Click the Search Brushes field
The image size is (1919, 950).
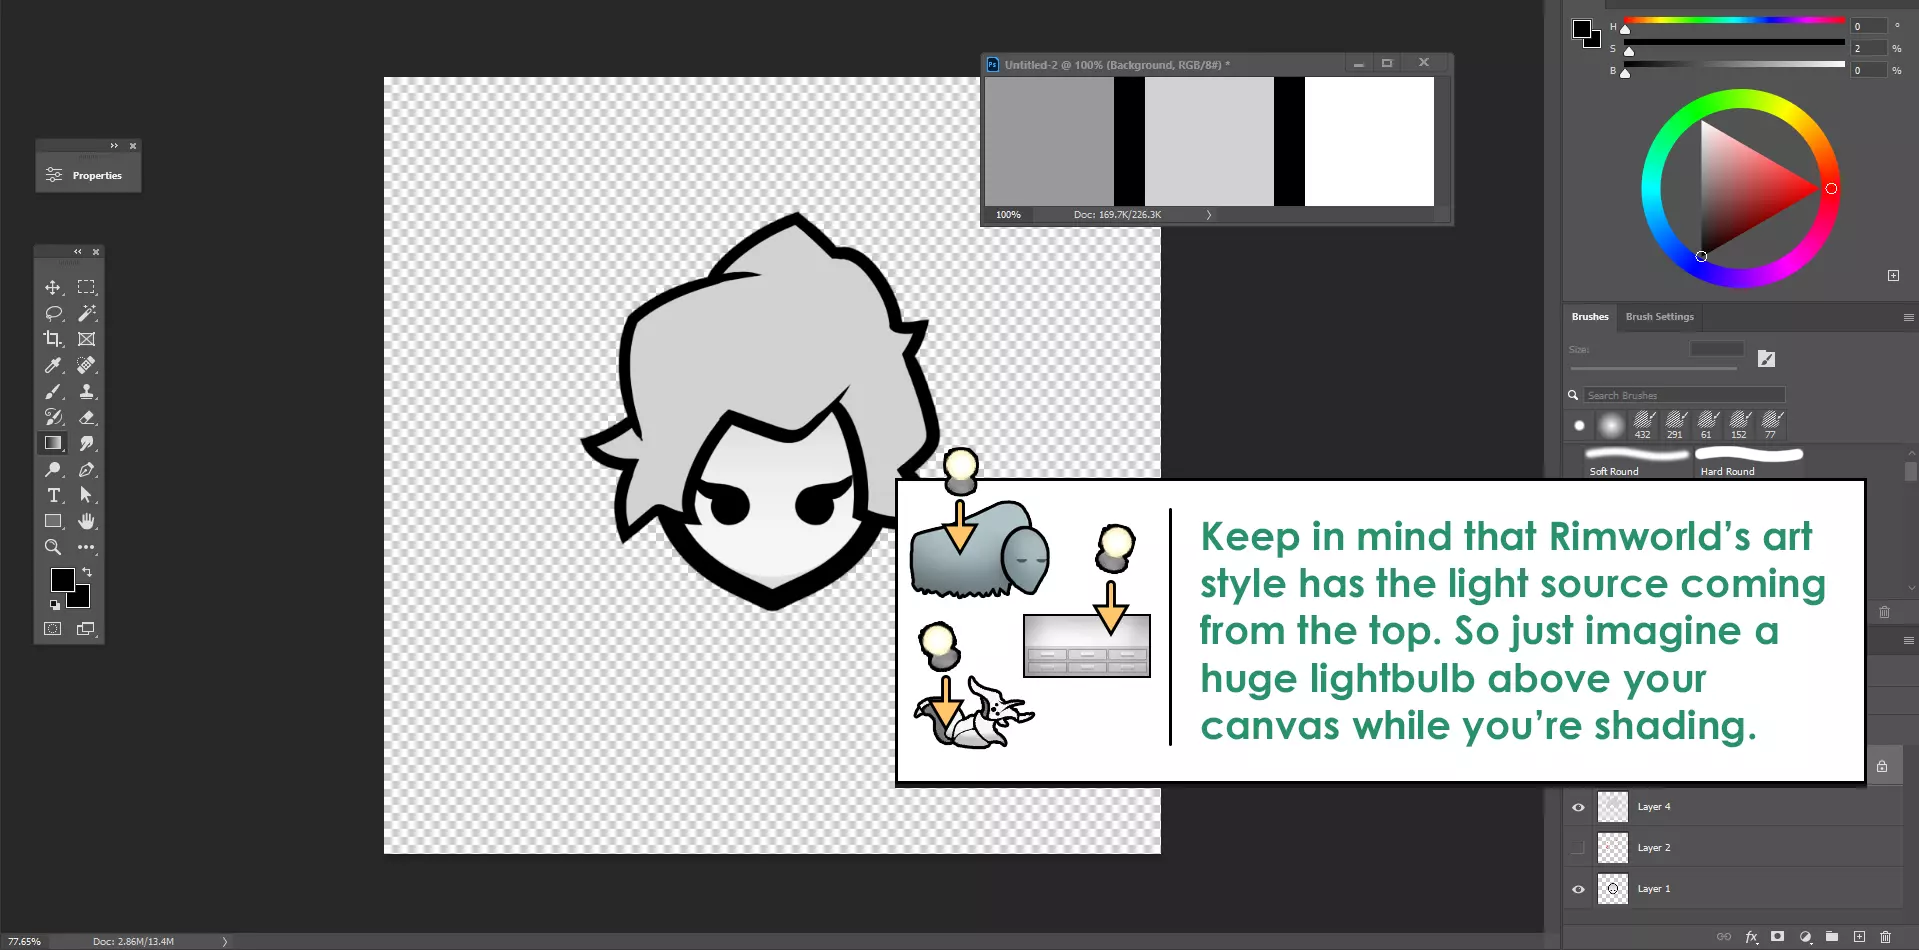(x=1684, y=395)
